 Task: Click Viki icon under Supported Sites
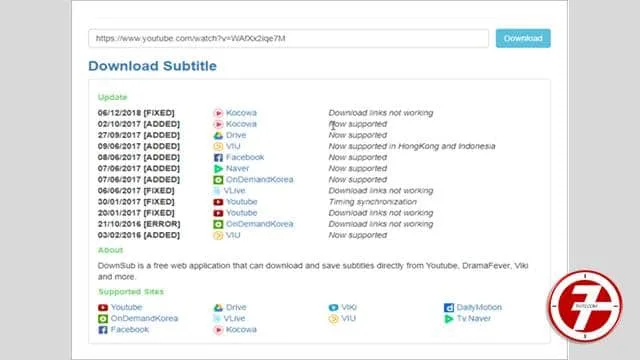click(x=333, y=307)
